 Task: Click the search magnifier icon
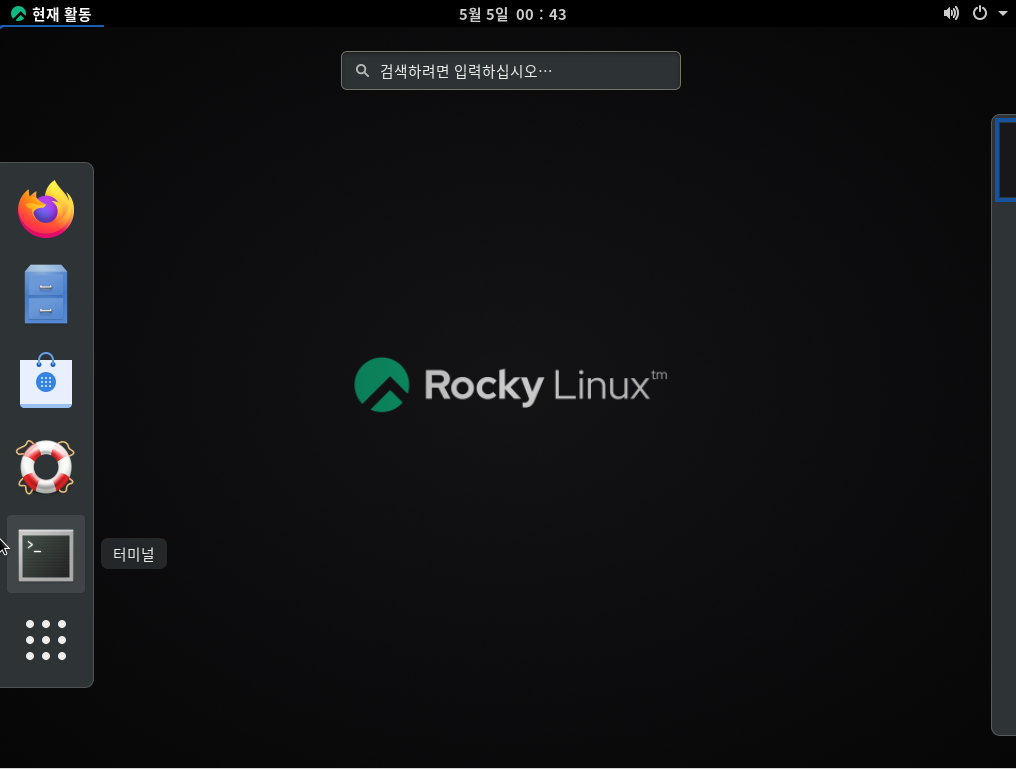click(363, 71)
